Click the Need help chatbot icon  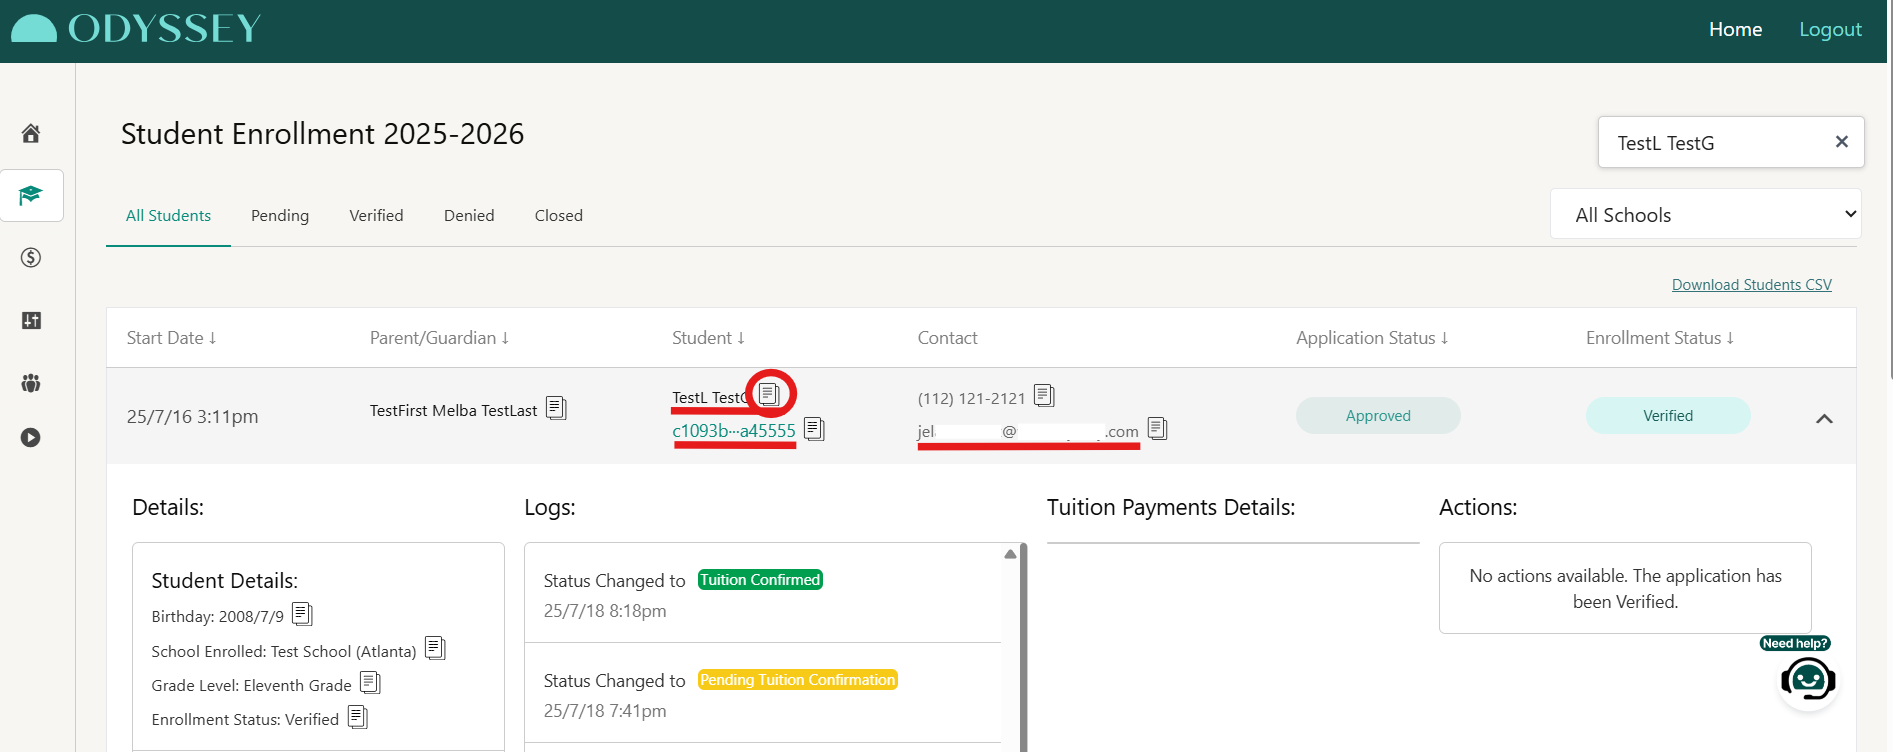click(1807, 681)
